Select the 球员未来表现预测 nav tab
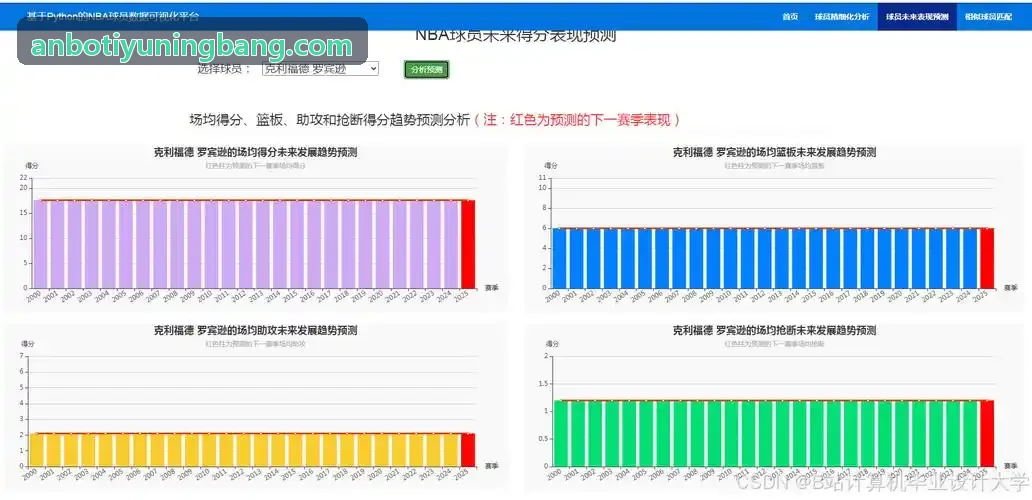 pos(916,16)
